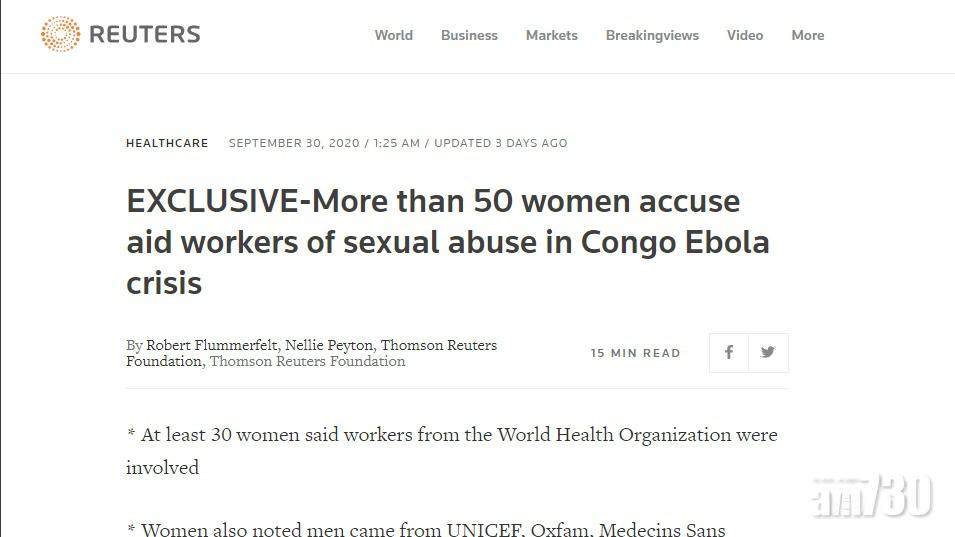Screen dimensions: 955x537
Task: Open author Robert Flummerfelt's page
Action: pos(211,345)
